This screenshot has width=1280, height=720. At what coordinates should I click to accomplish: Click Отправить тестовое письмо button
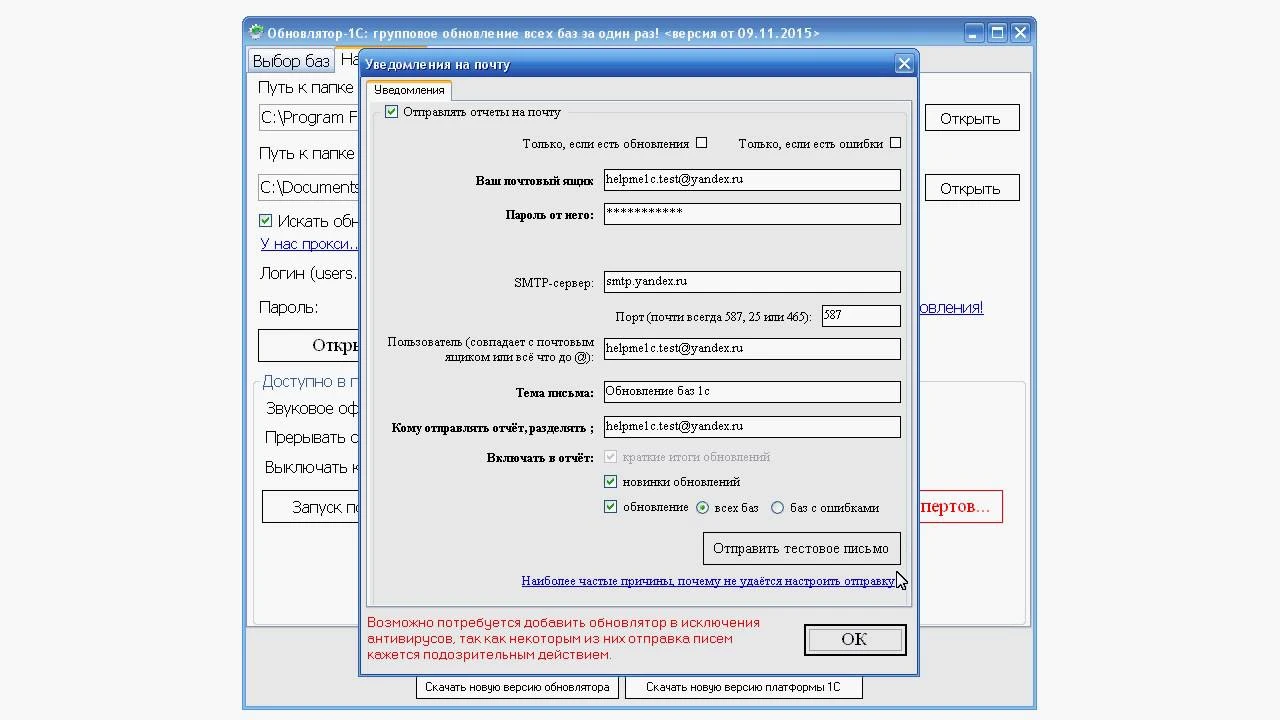tap(801, 548)
